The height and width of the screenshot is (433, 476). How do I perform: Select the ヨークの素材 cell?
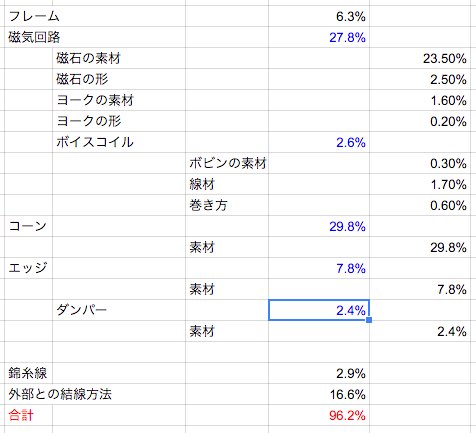point(119,100)
